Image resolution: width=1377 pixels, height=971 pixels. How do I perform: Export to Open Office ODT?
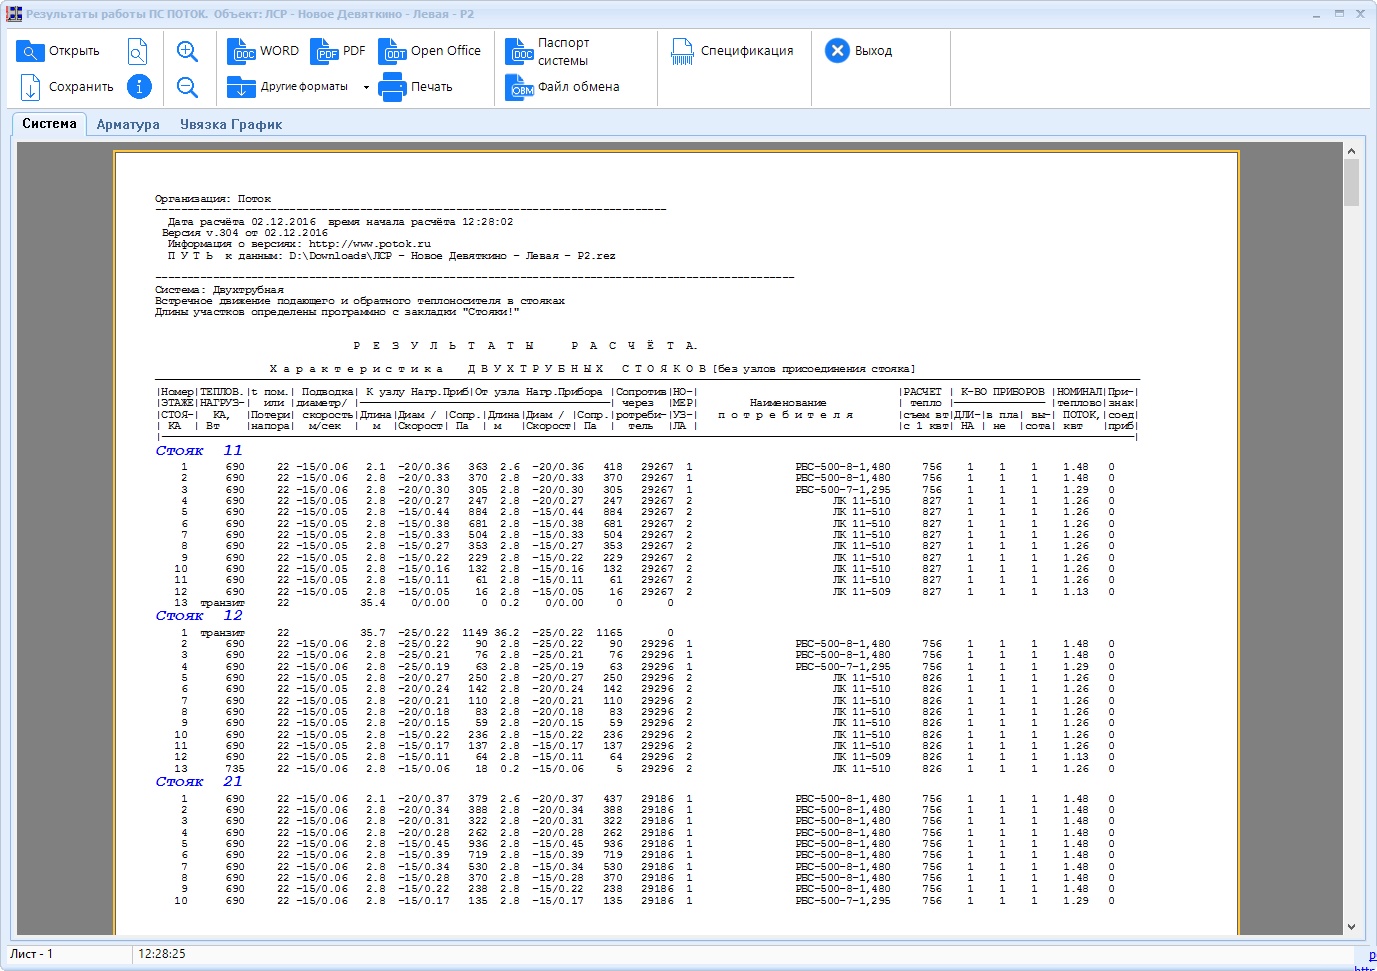[x=430, y=51]
